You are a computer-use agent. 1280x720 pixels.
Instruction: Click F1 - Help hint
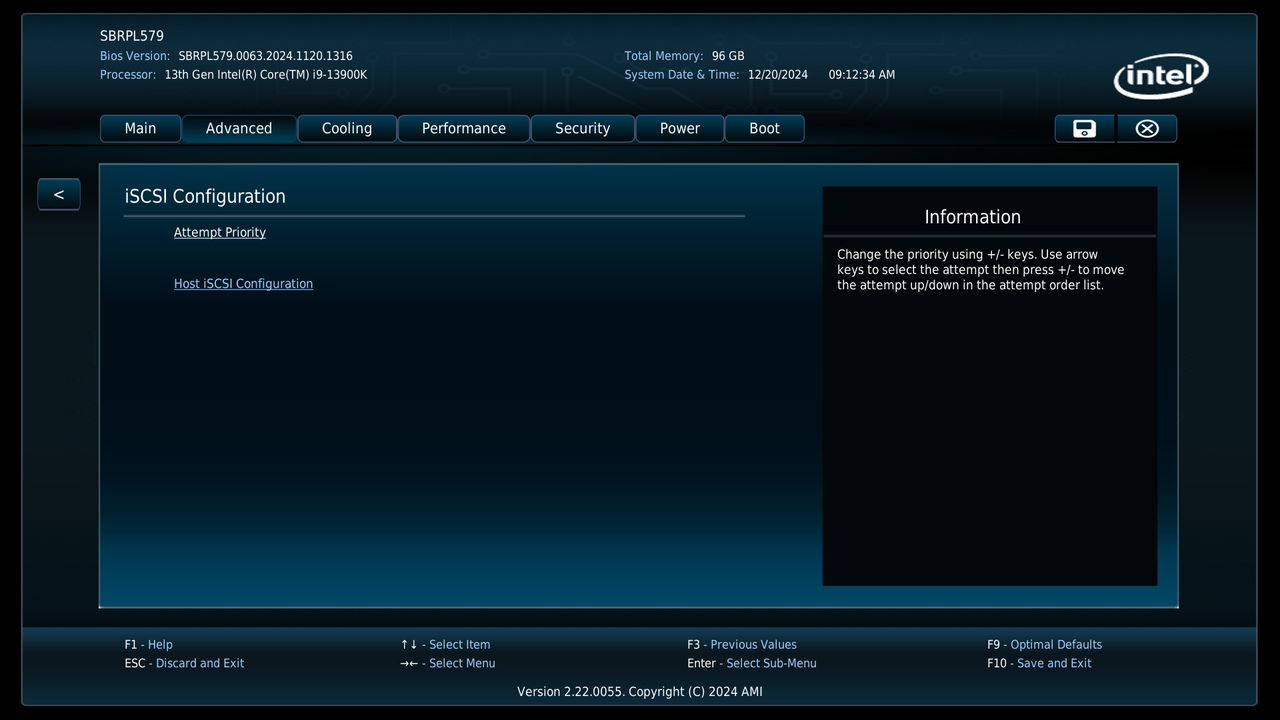[x=149, y=645]
